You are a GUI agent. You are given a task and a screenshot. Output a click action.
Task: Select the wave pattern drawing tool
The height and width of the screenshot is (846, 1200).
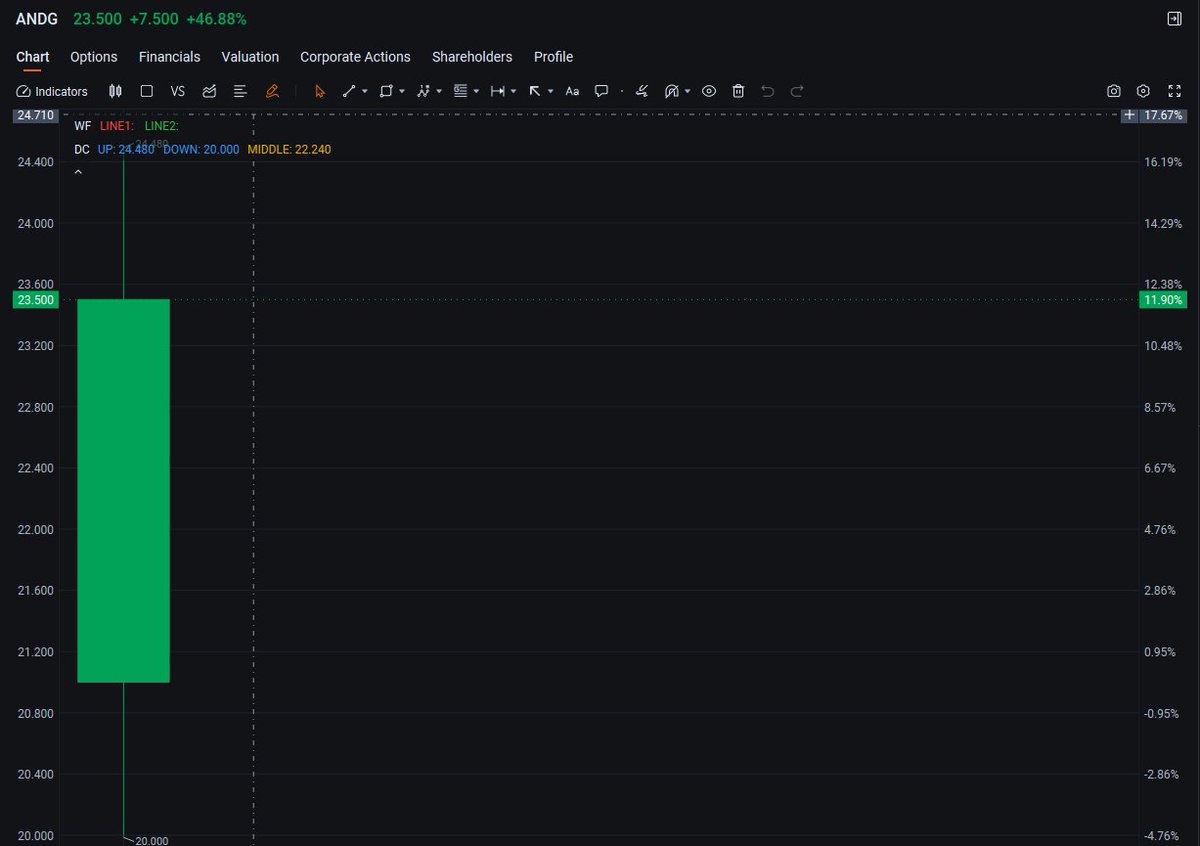point(423,91)
